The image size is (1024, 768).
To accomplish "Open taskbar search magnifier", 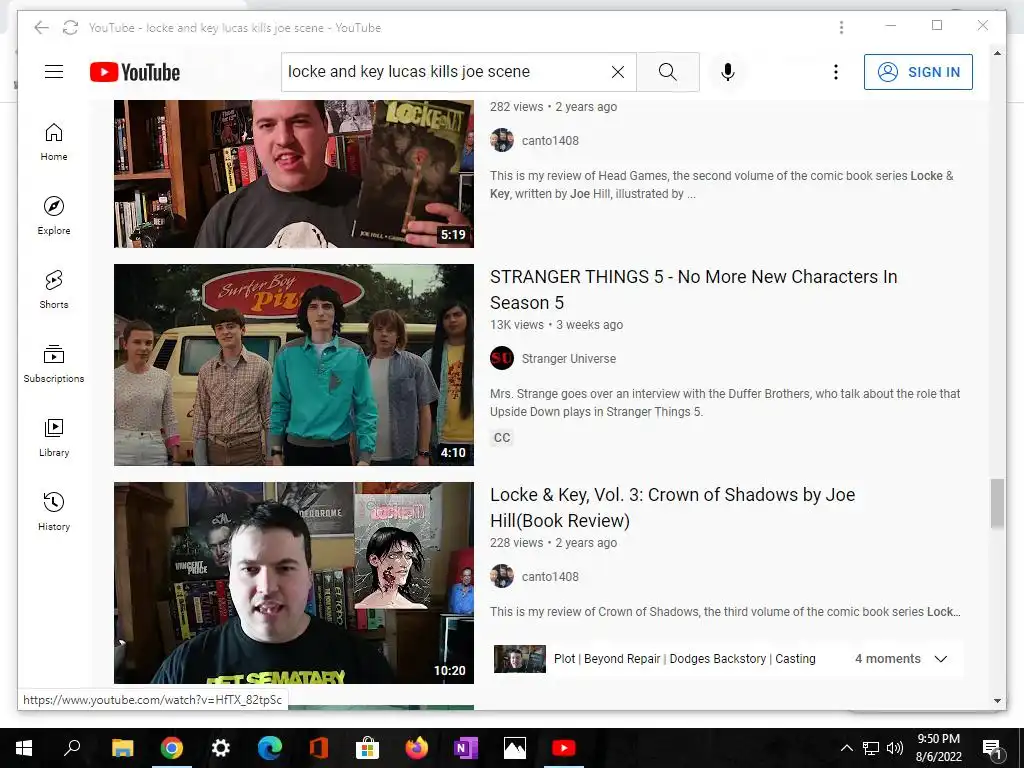I will click(x=72, y=748).
